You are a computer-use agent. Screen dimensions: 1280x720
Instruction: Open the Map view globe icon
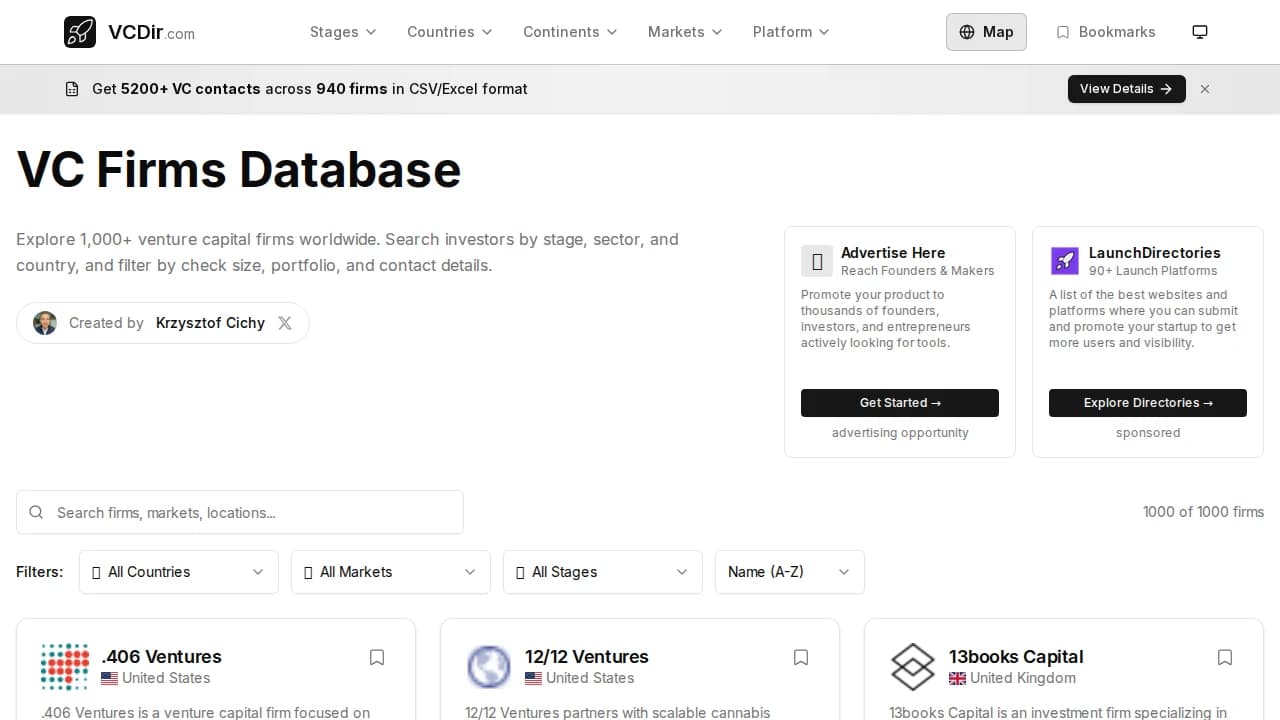point(966,32)
